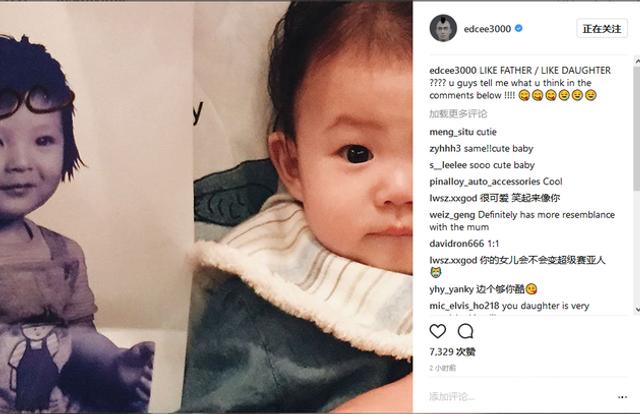Open weiz_geng commenter profile

point(452,215)
